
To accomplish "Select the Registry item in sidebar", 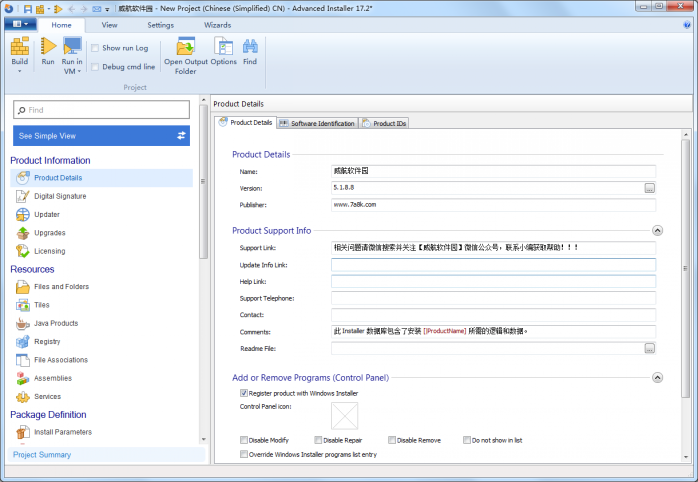I will [47, 341].
